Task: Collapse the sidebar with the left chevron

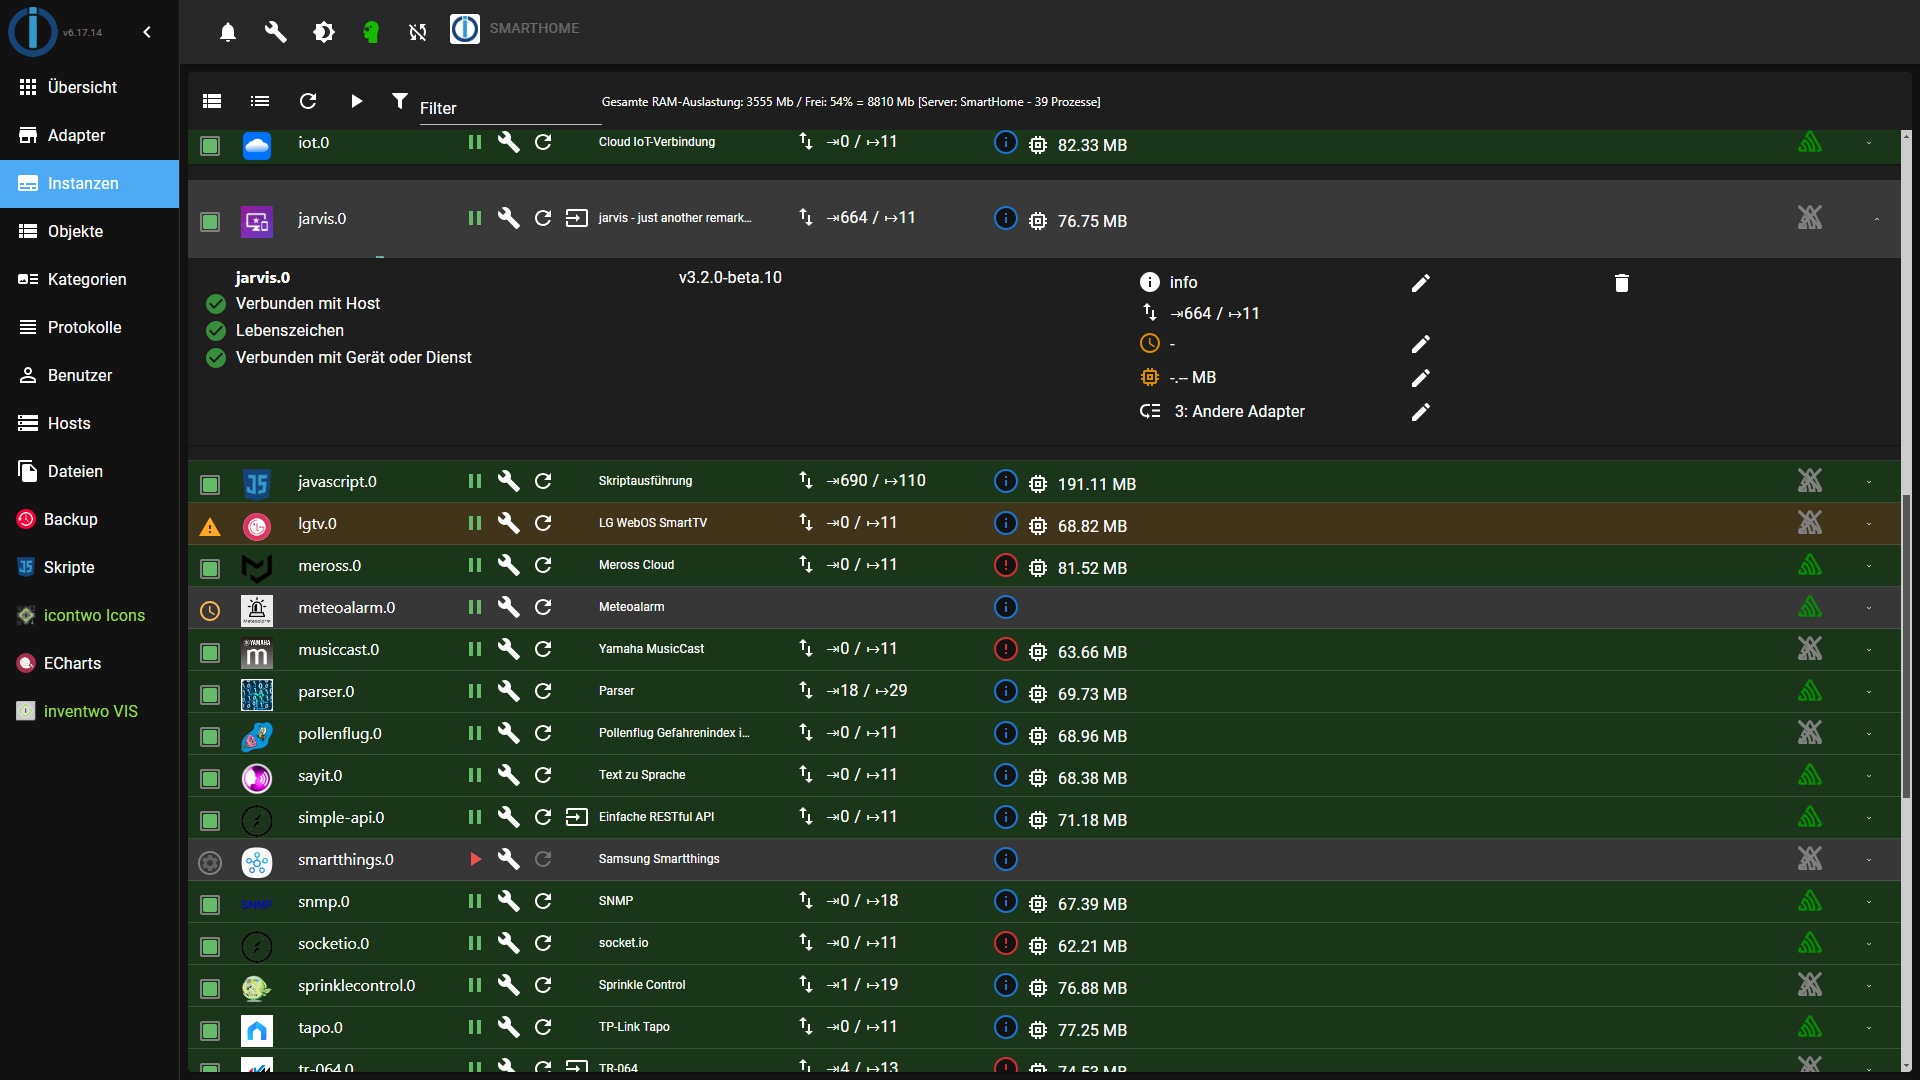Action: click(147, 32)
